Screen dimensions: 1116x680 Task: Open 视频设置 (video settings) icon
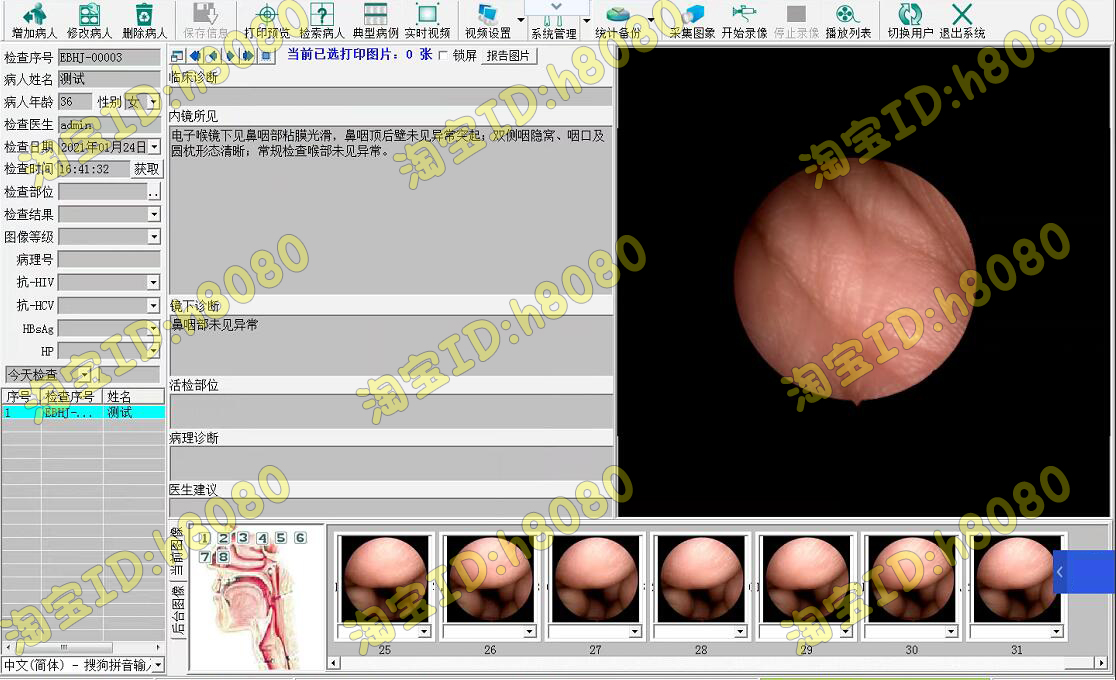[x=488, y=20]
